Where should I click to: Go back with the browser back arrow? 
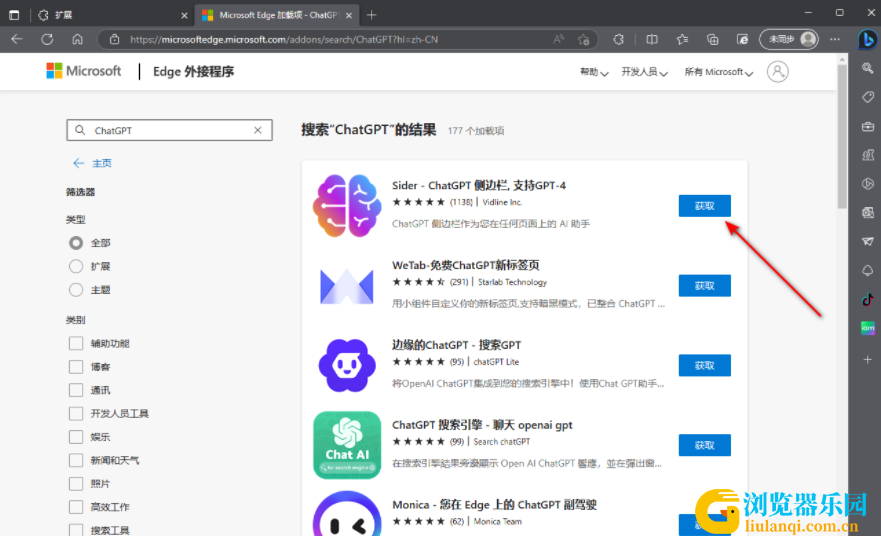tap(17, 39)
